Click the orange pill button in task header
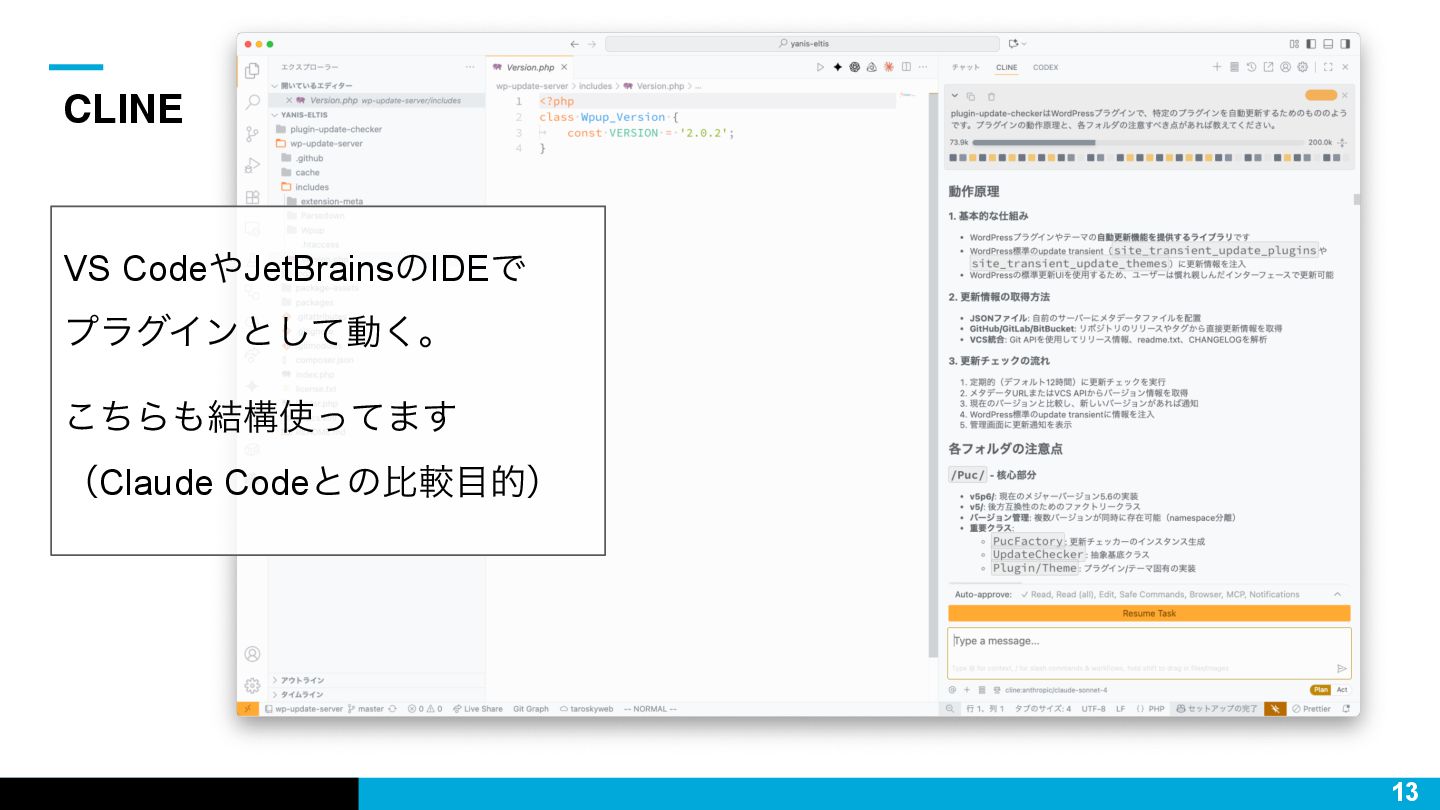The width and height of the screenshot is (1440, 810). click(1321, 95)
